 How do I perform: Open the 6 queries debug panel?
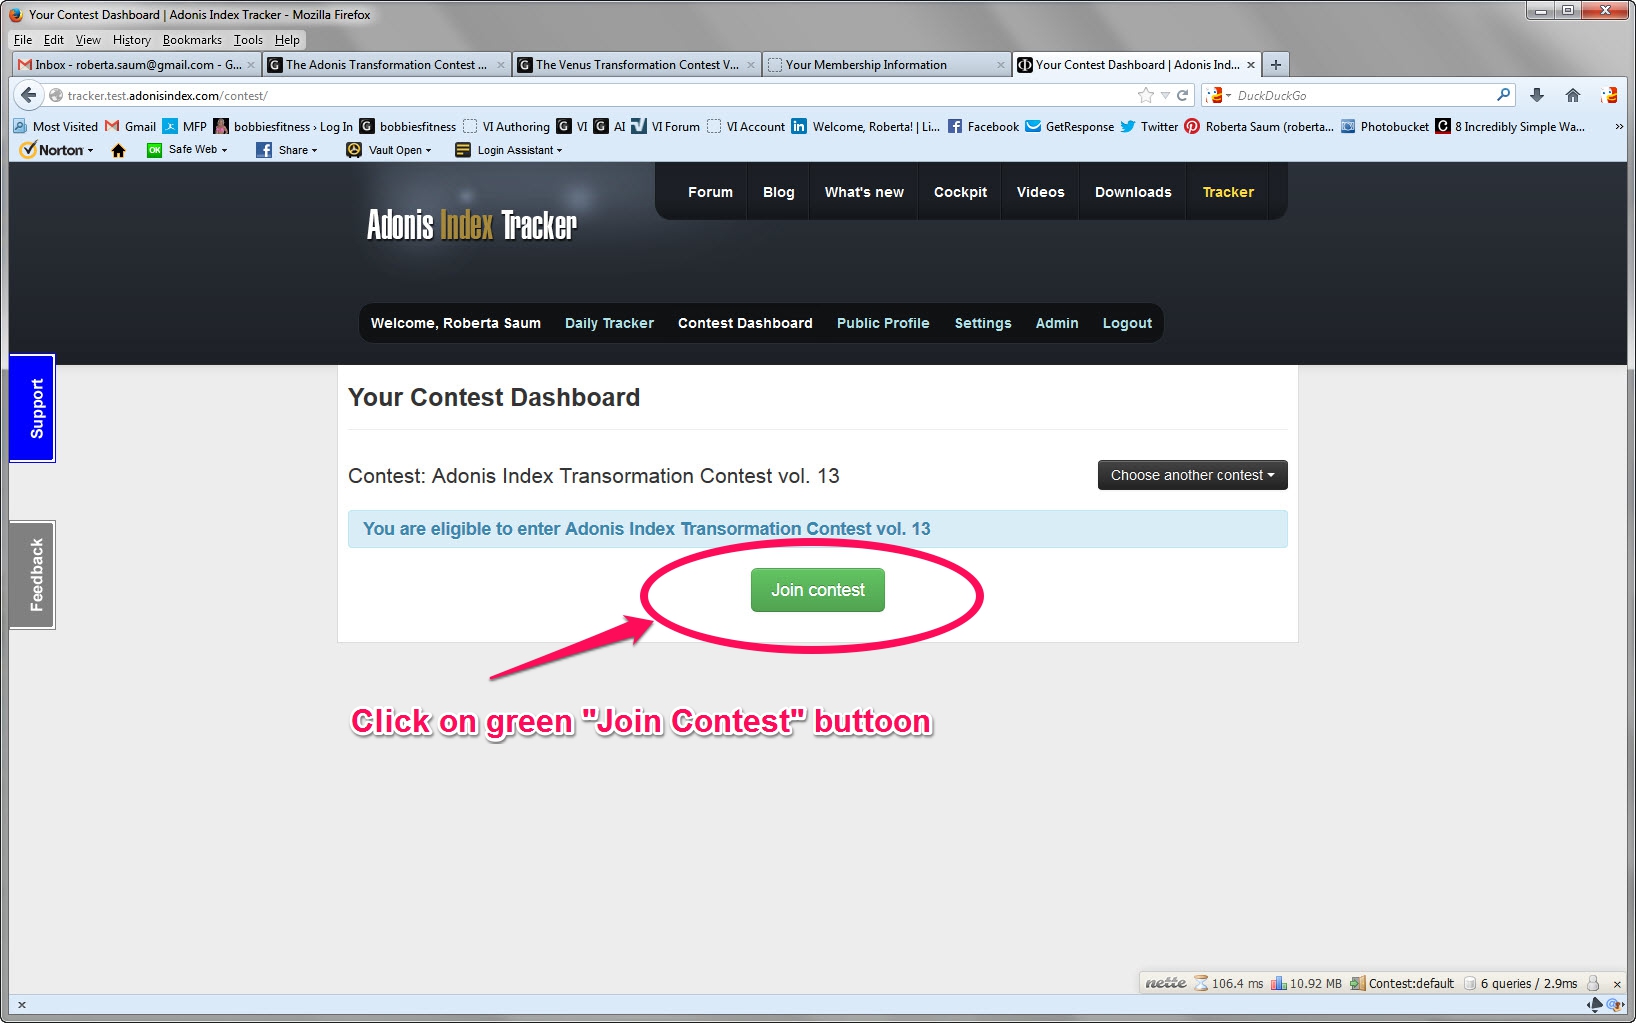1521,983
